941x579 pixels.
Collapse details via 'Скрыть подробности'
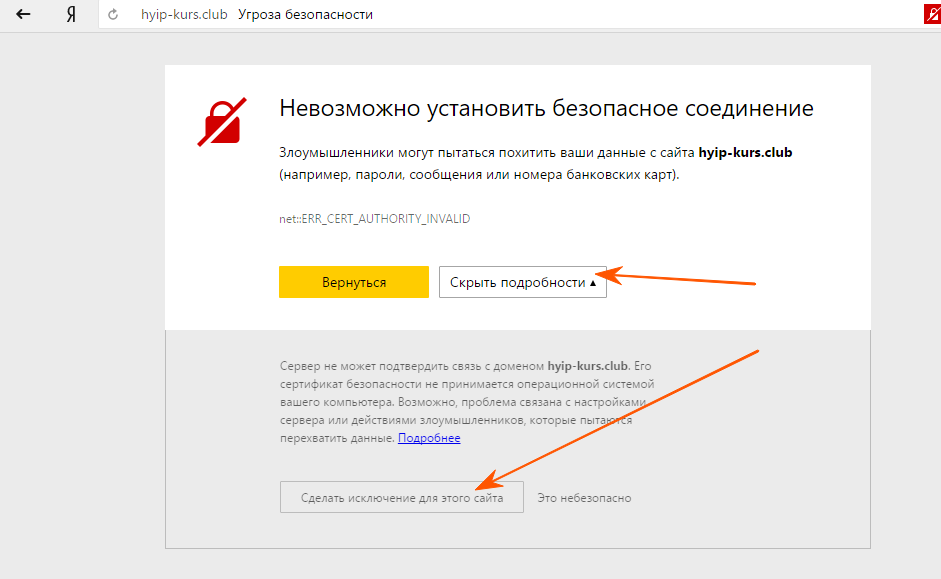517,282
